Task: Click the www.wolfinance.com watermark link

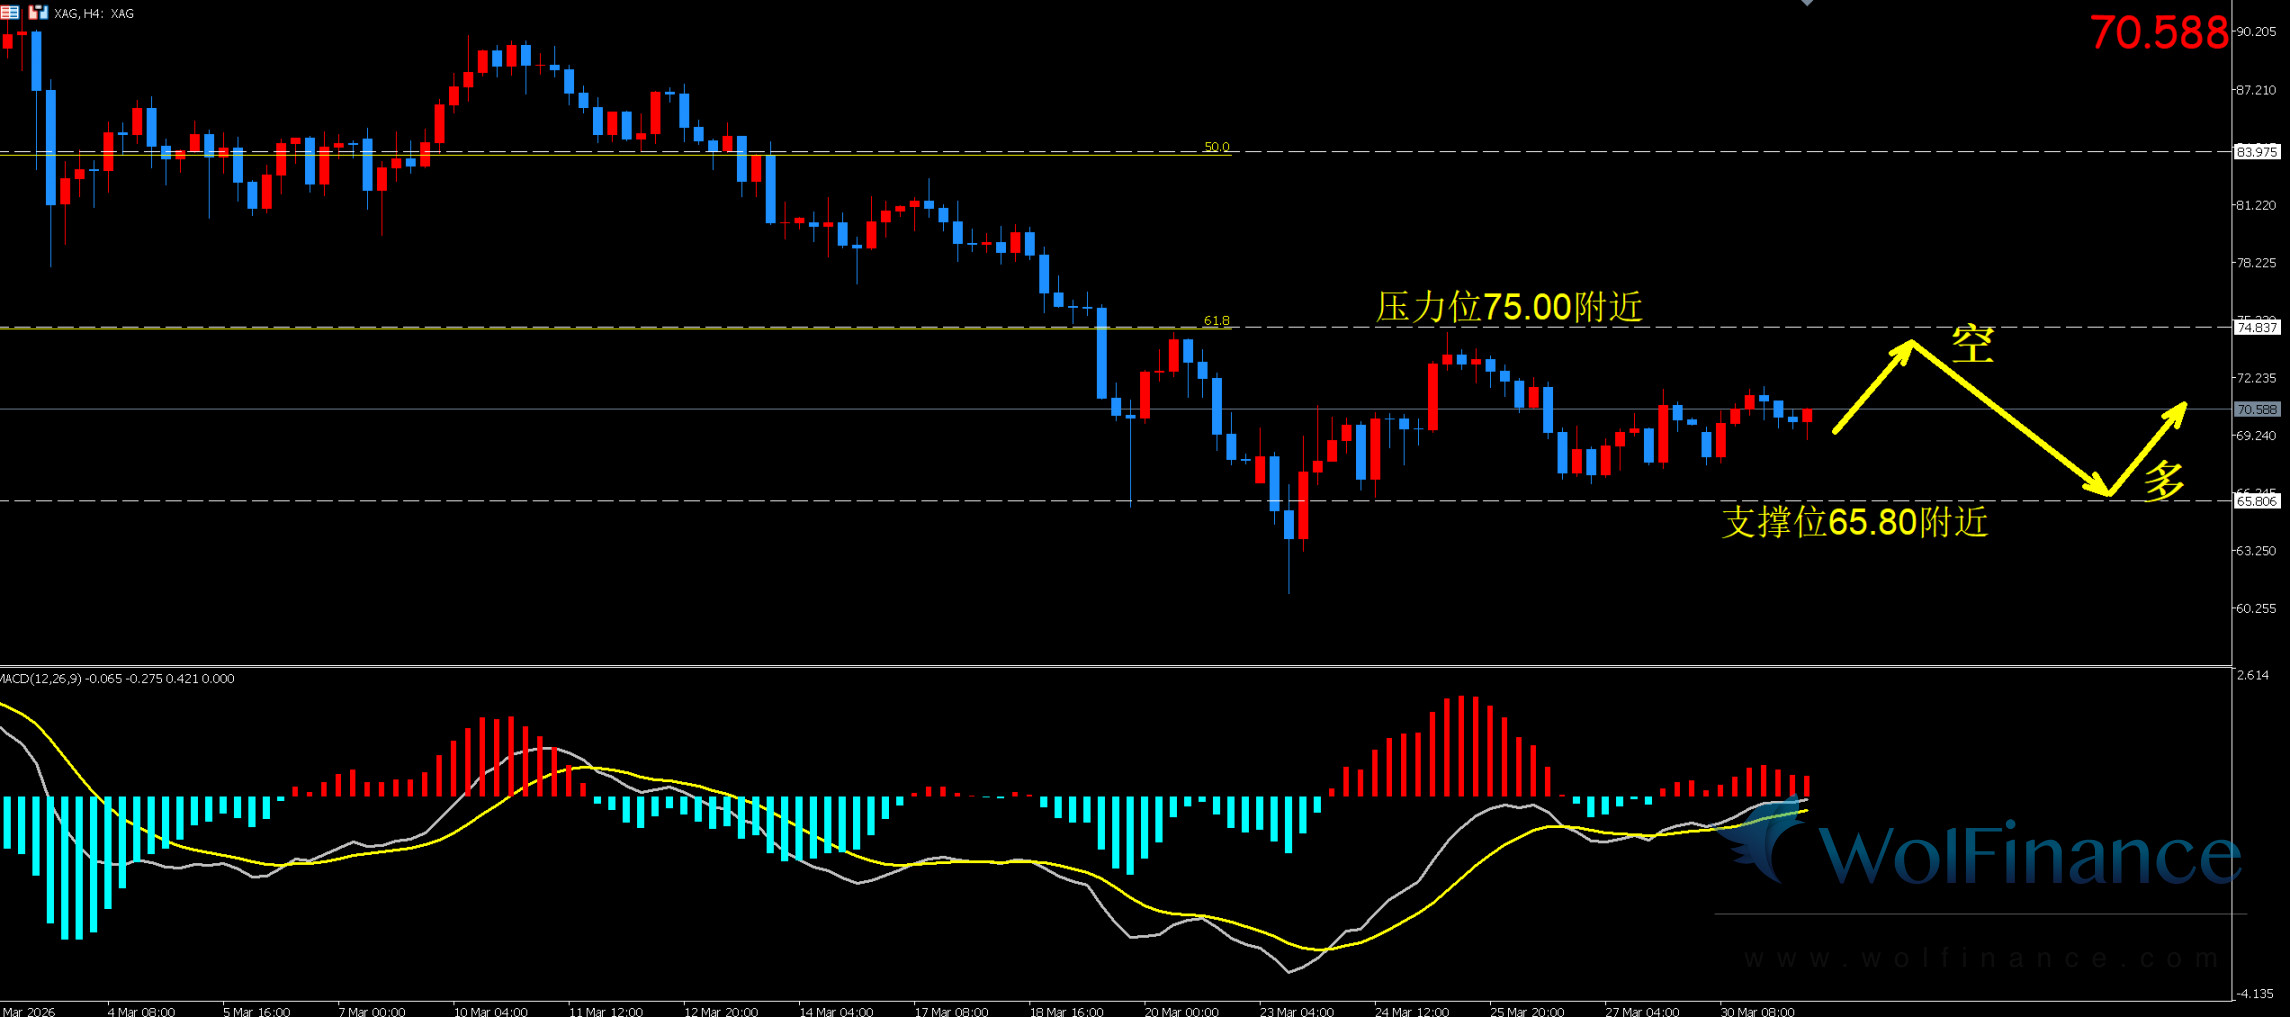Action: pos(1980,958)
